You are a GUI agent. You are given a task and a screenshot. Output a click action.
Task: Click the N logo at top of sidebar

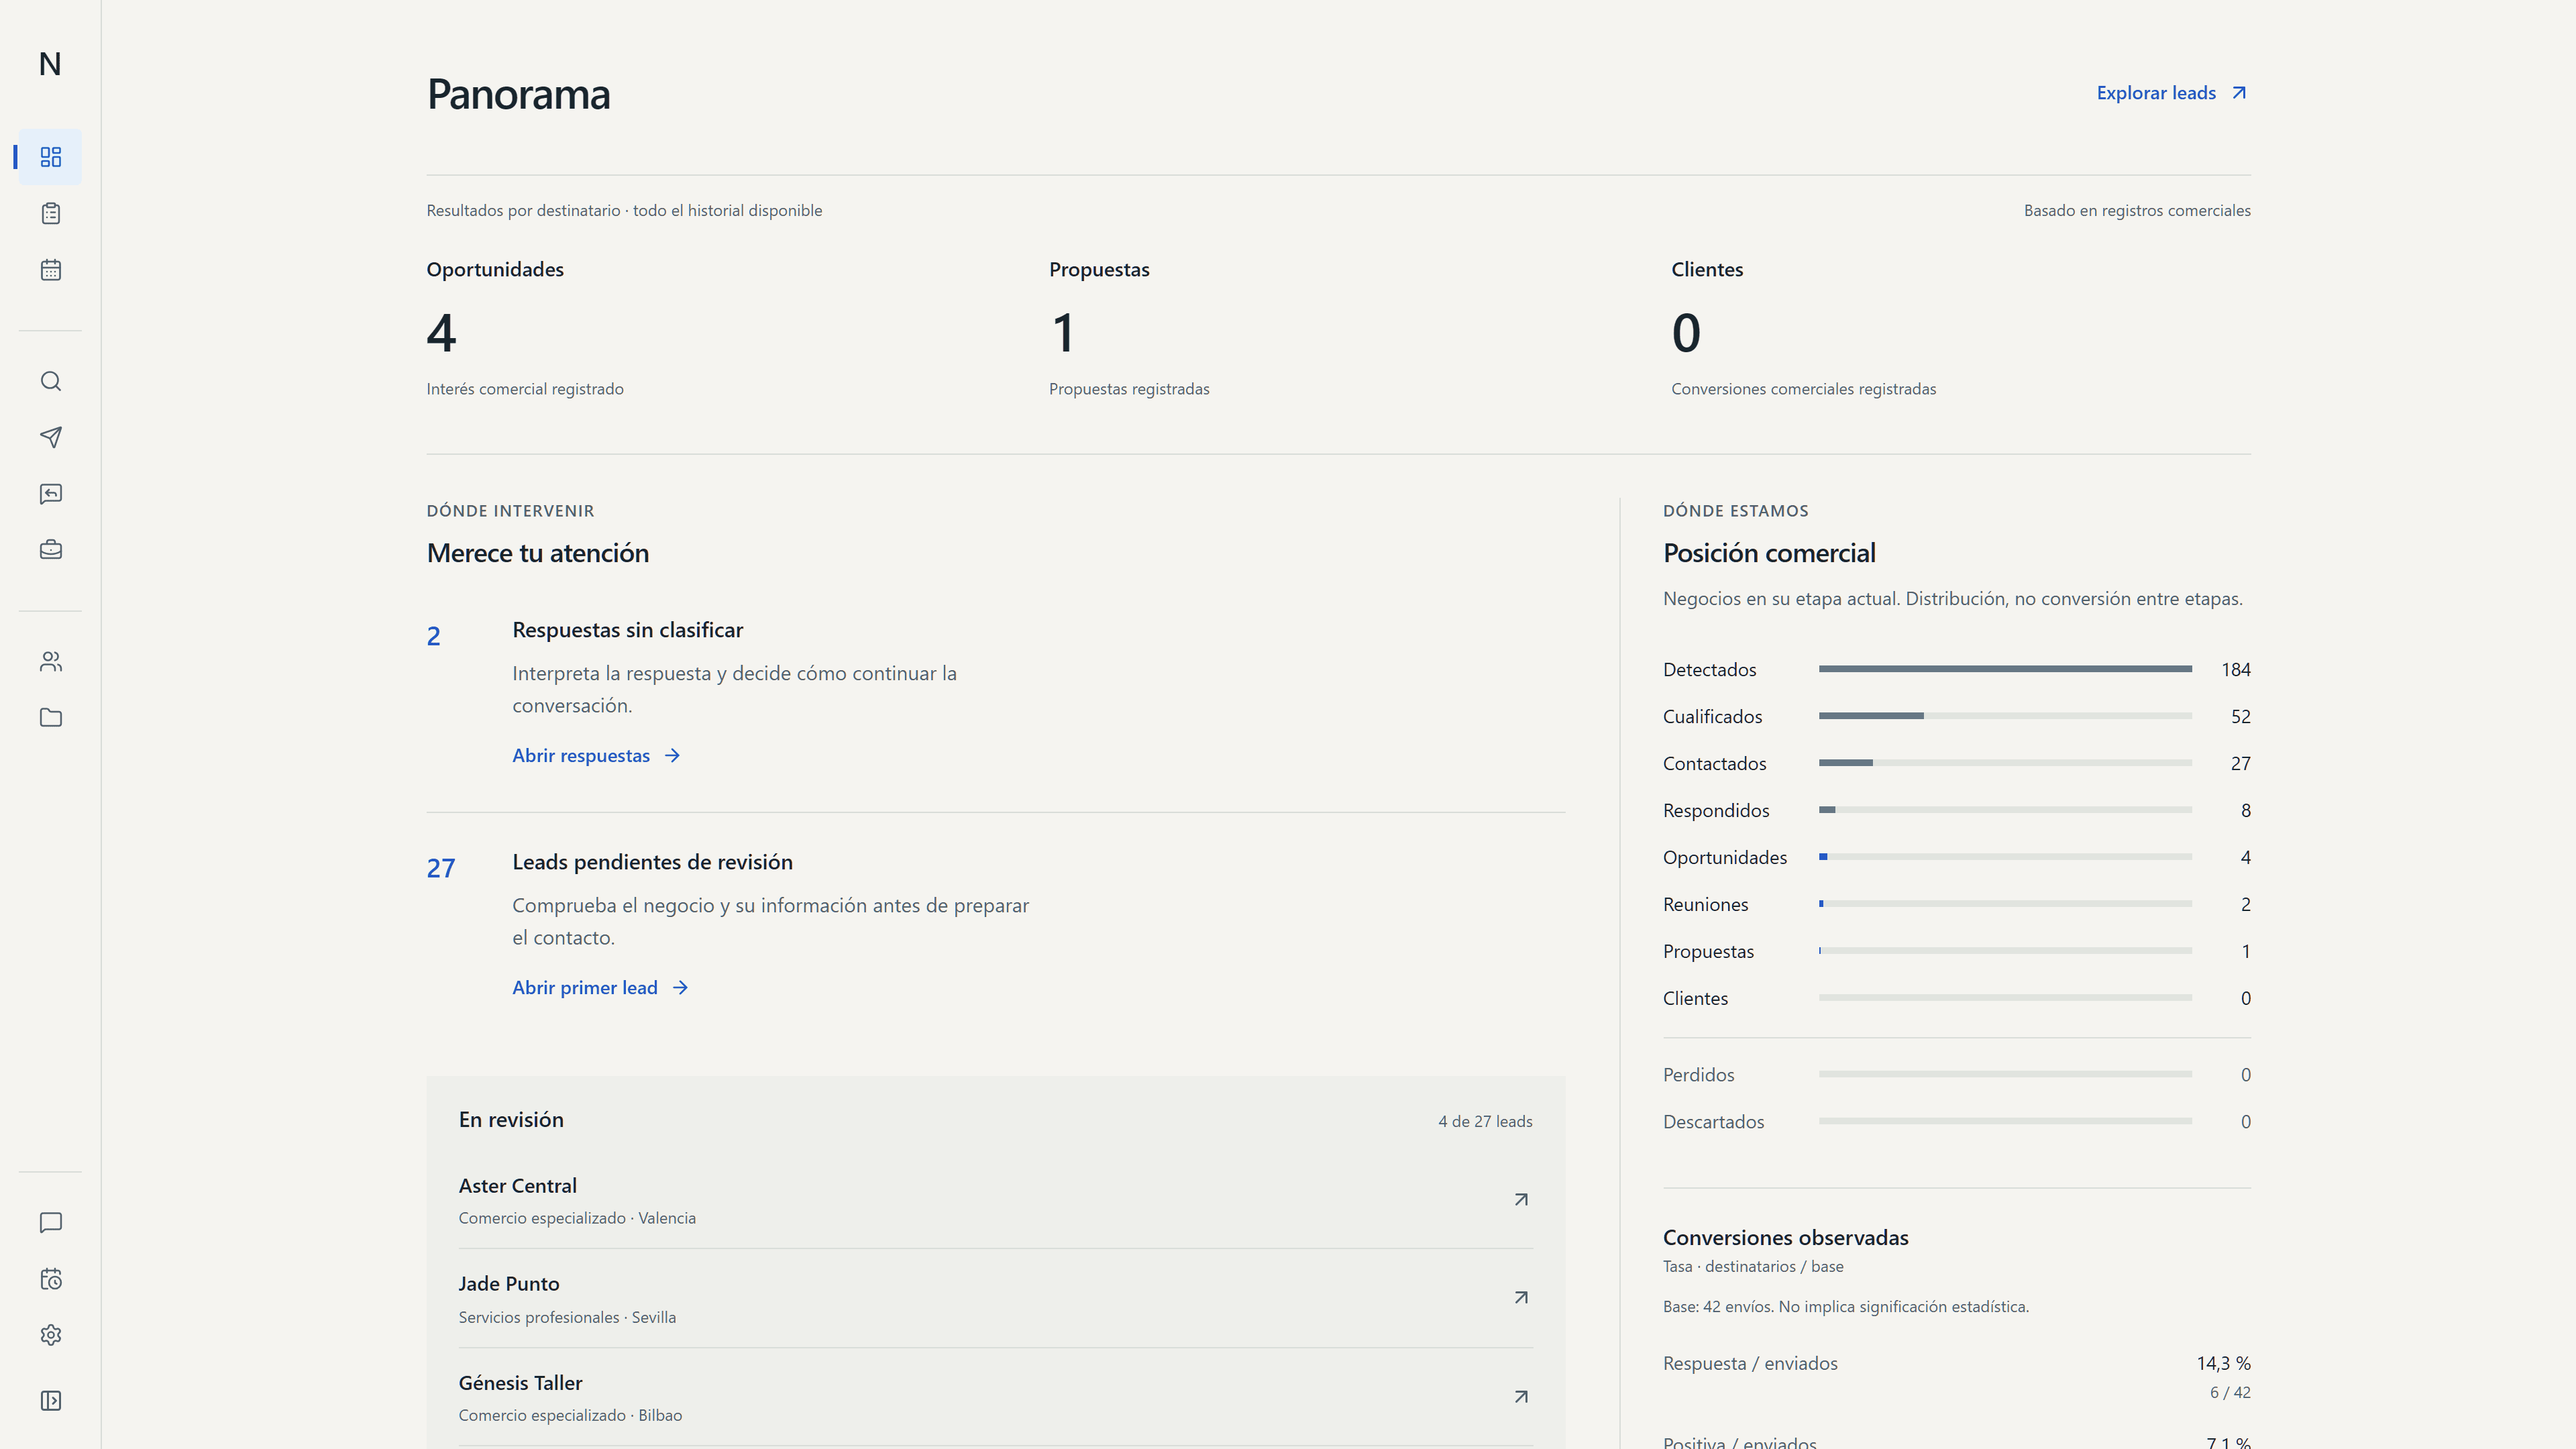50,64
